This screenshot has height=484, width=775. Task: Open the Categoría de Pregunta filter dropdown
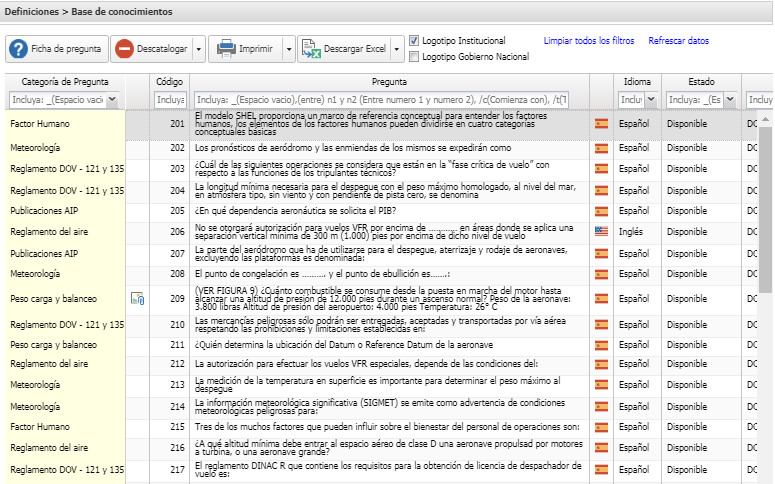click(112, 99)
